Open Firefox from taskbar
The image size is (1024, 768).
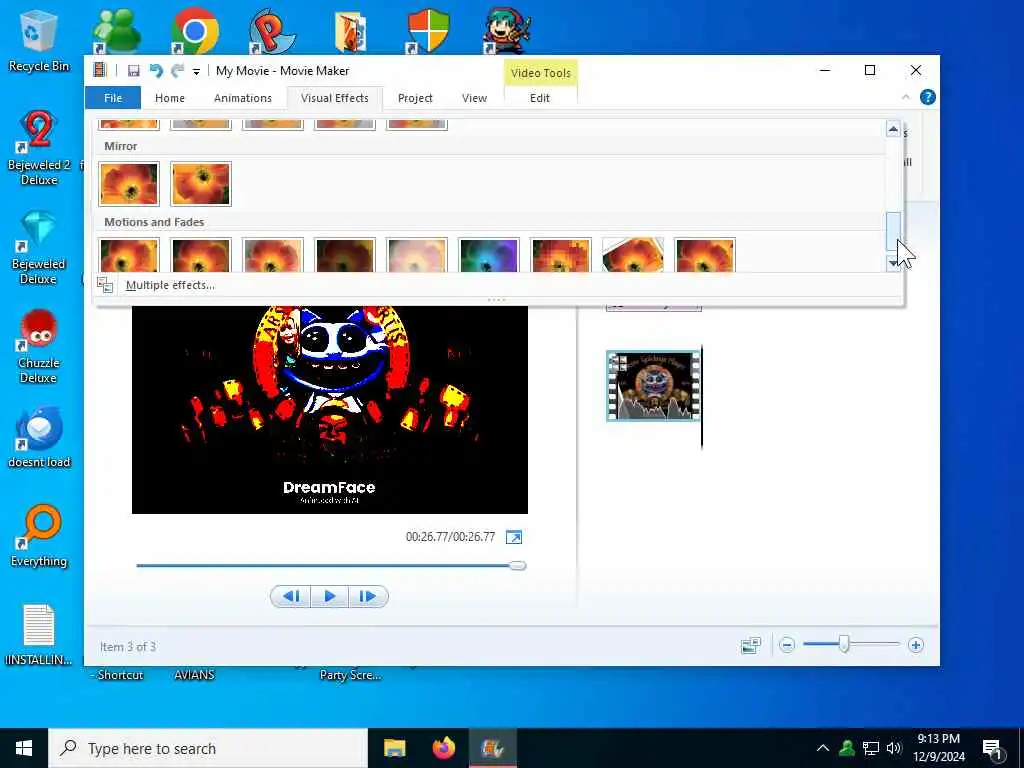443,748
